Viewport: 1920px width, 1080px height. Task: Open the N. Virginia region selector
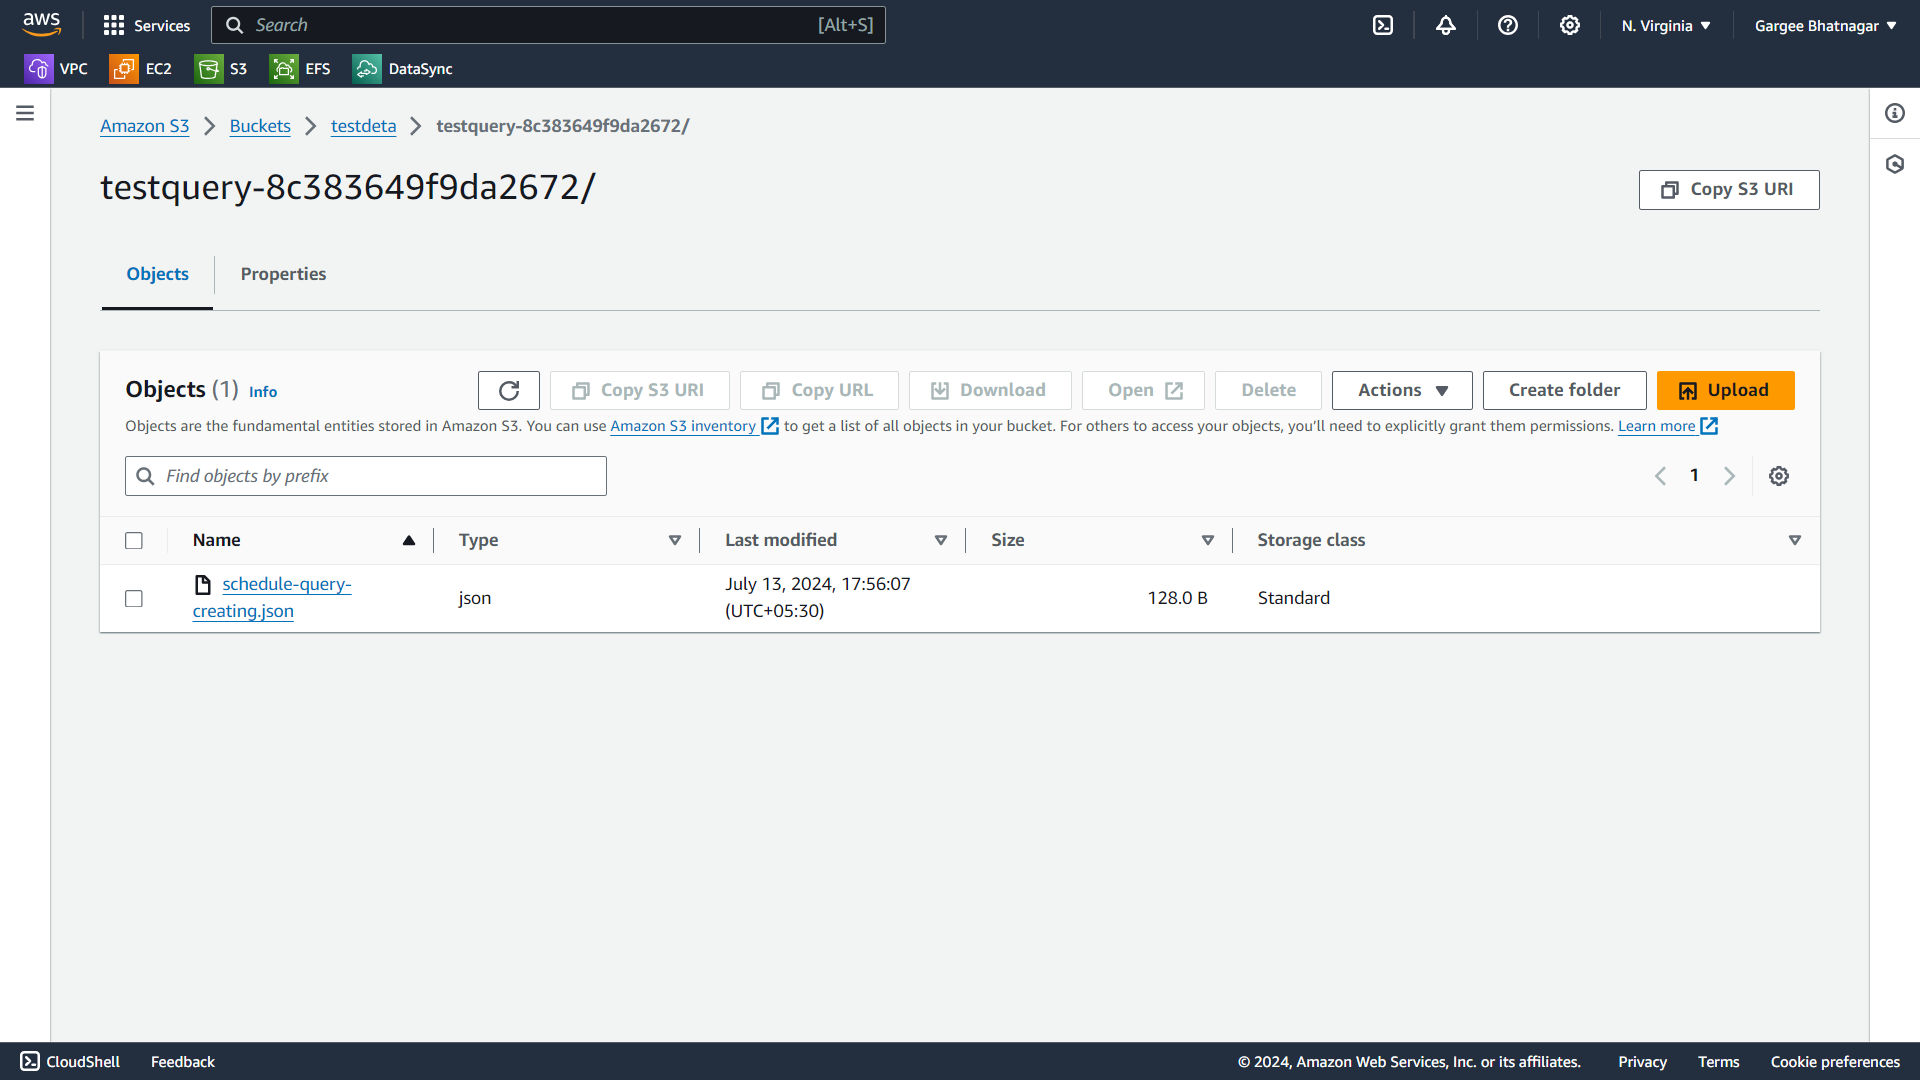[1666, 26]
